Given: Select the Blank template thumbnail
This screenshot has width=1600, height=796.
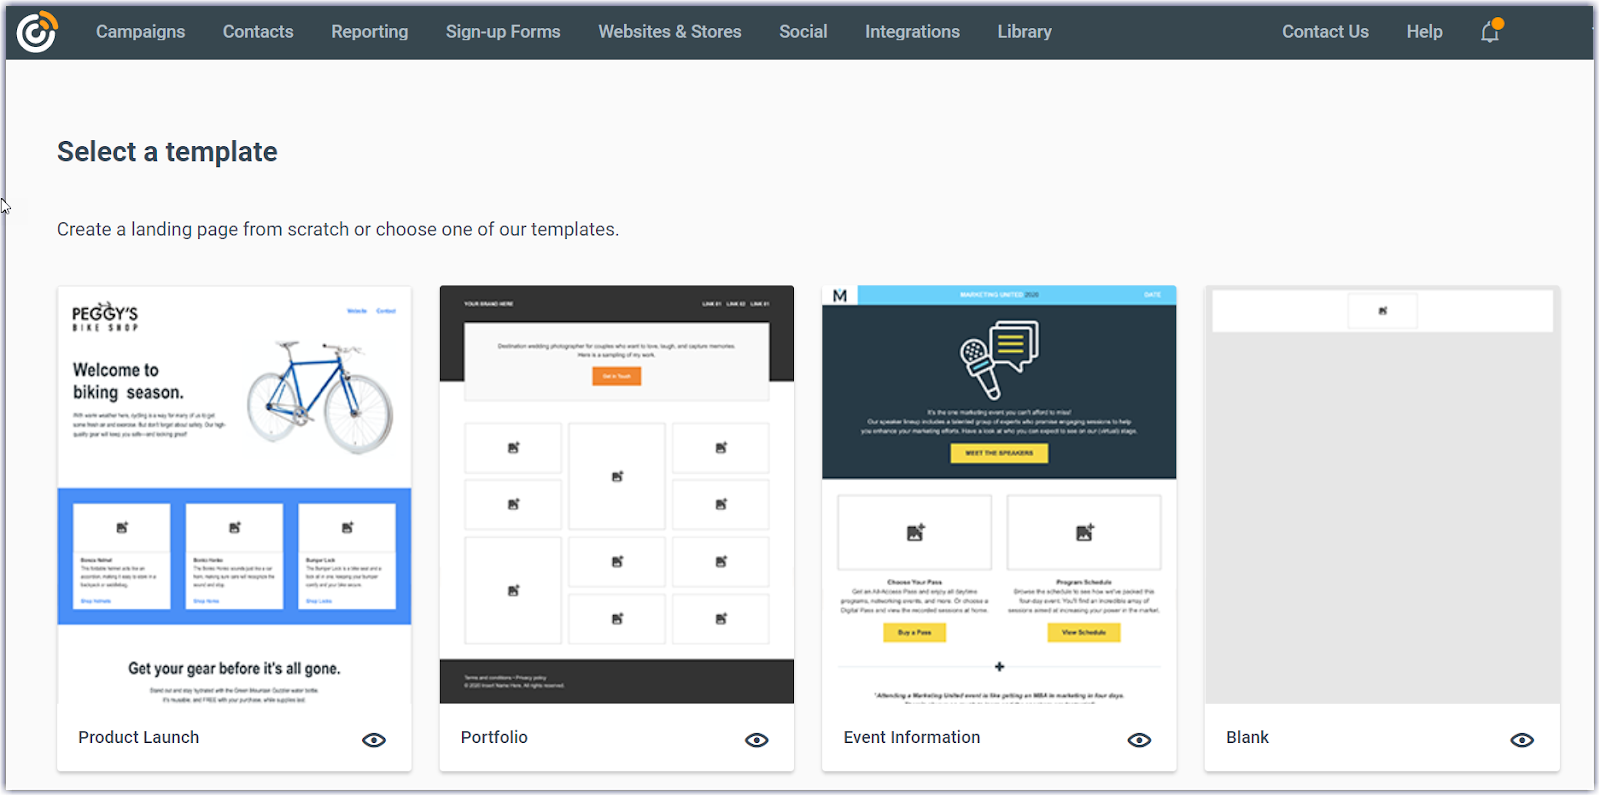Looking at the screenshot, I should coord(1382,495).
